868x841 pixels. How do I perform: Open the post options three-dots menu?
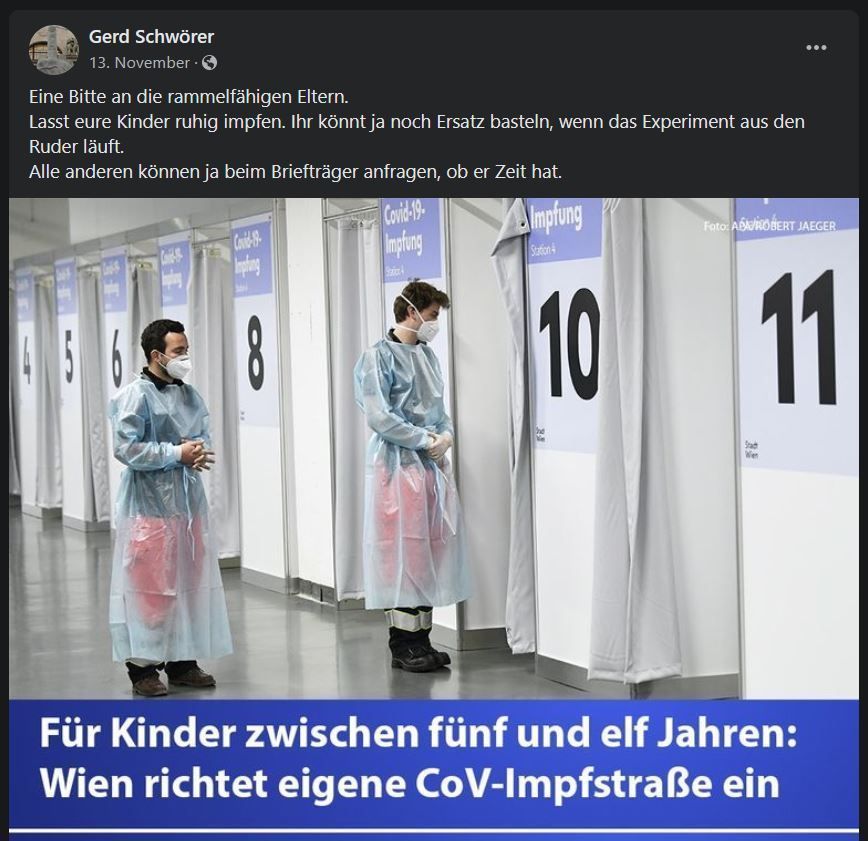coord(816,48)
